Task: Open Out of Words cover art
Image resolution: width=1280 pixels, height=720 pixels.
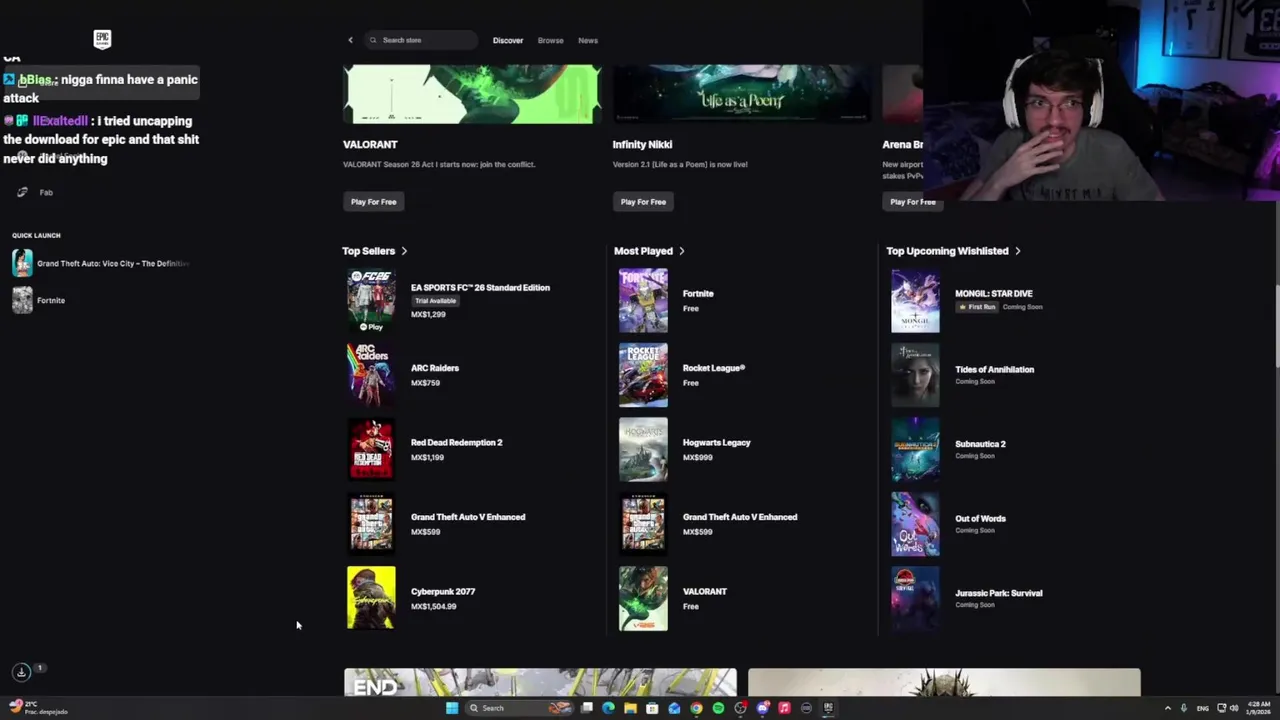Action: pyautogui.click(x=915, y=524)
